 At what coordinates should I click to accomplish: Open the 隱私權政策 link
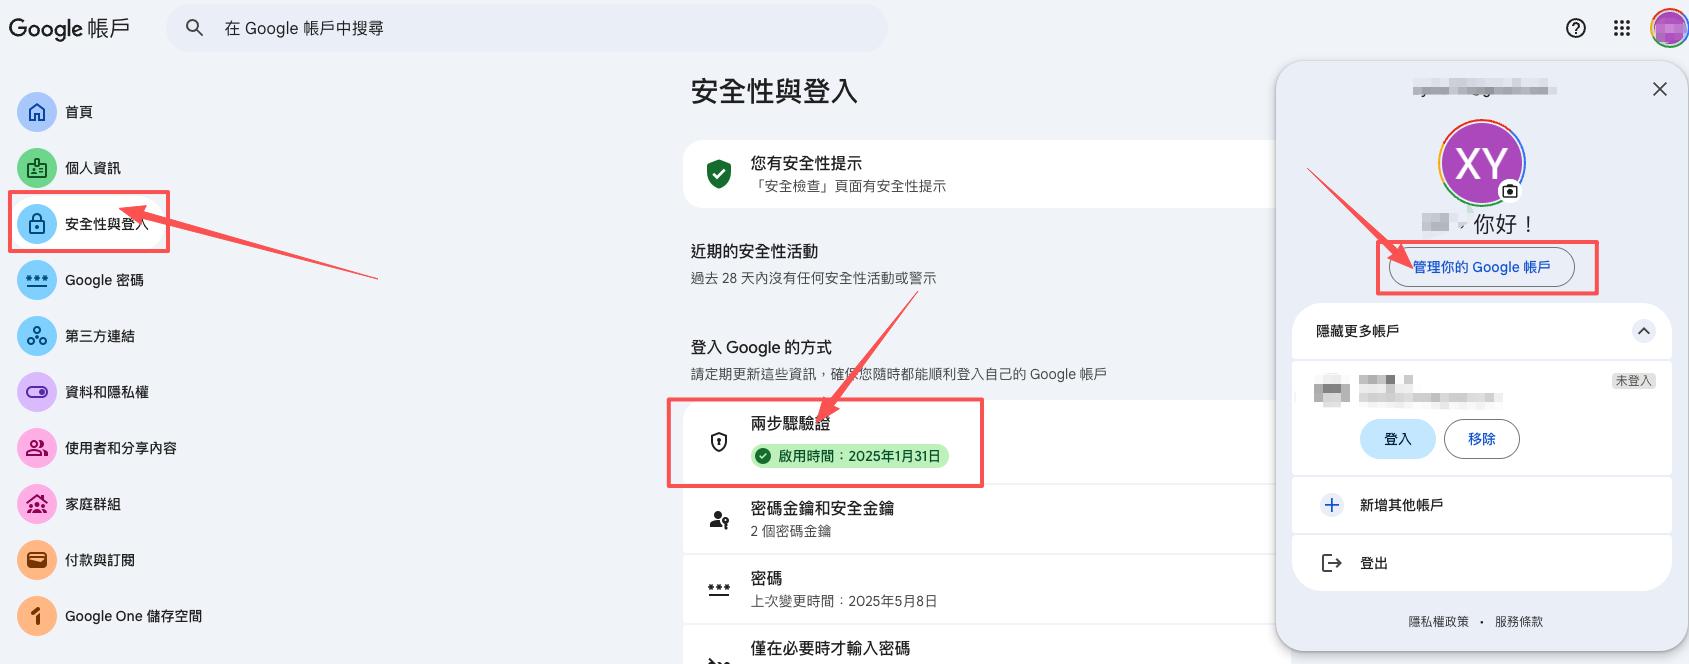(x=1439, y=621)
